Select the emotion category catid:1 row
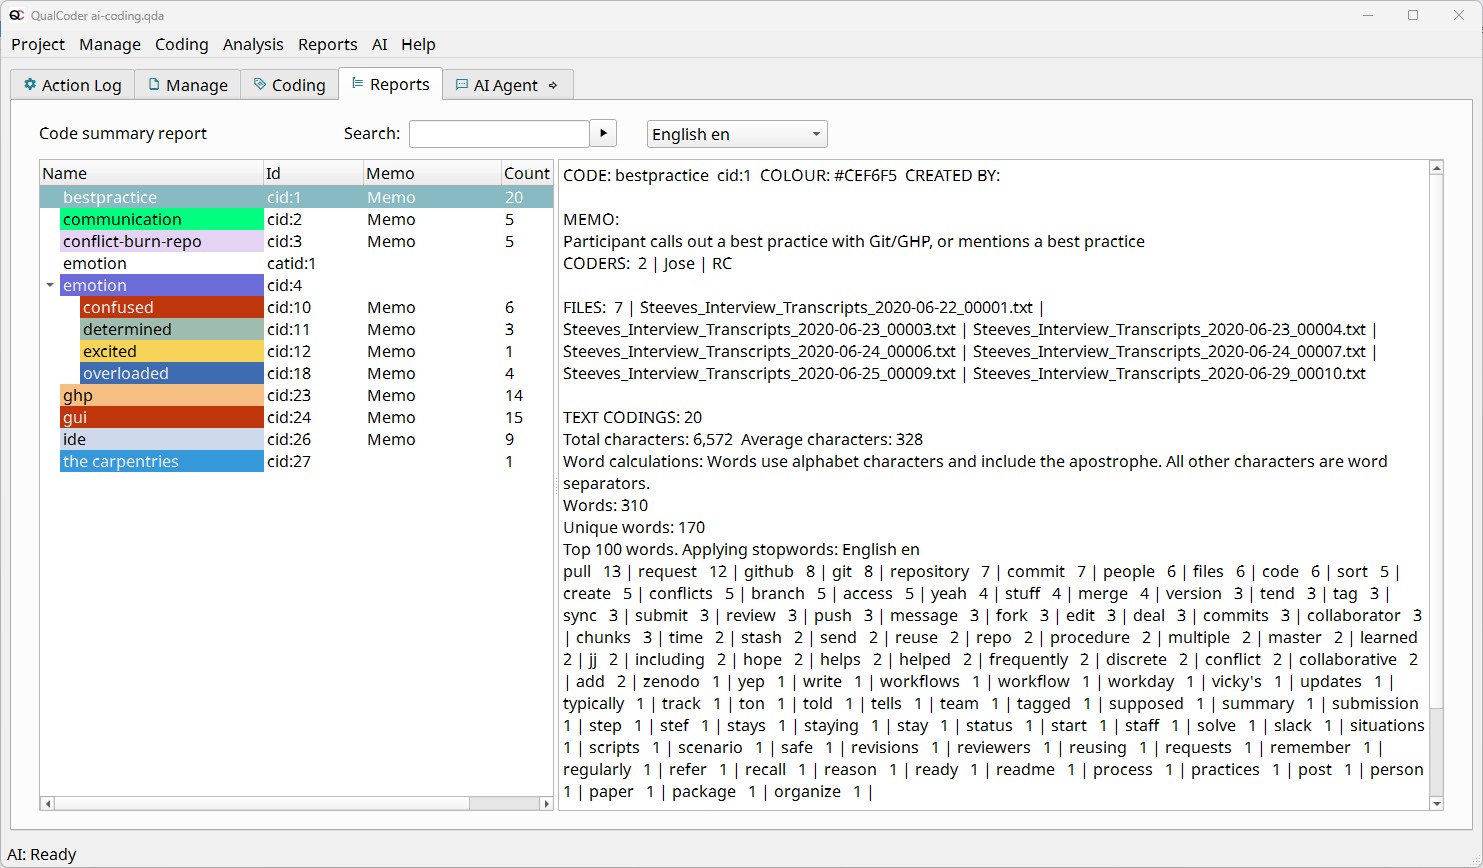Viewport: 1483px width, 868px height. 296,263
